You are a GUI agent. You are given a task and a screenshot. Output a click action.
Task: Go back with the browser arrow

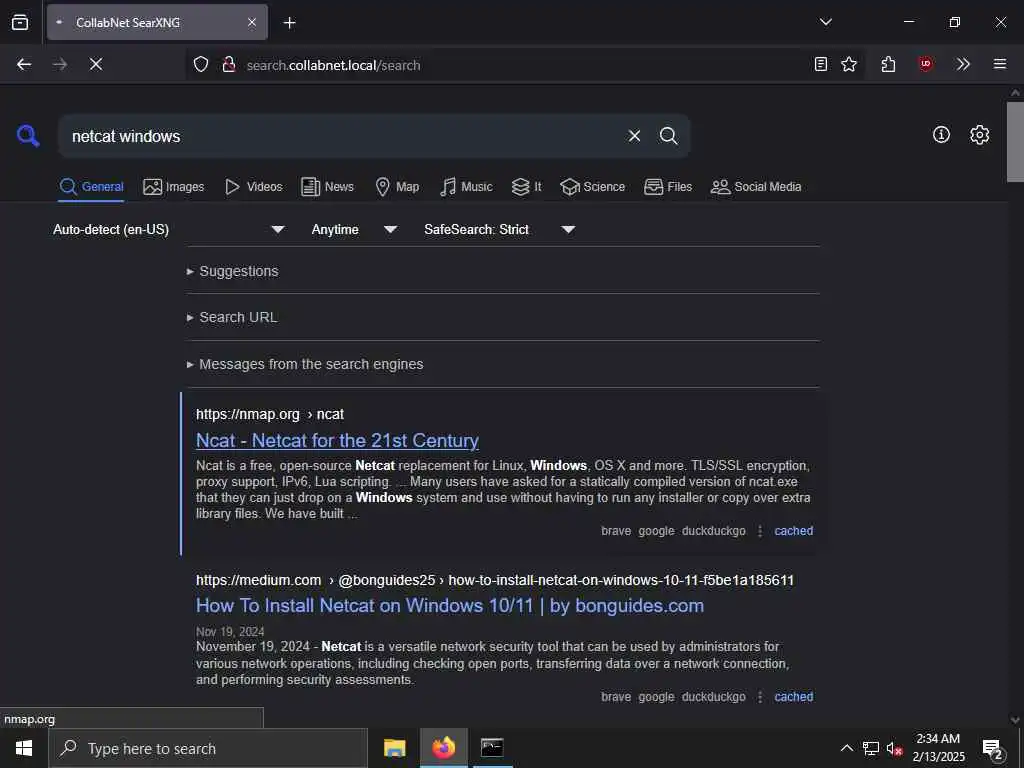click(x=24, y=64)
